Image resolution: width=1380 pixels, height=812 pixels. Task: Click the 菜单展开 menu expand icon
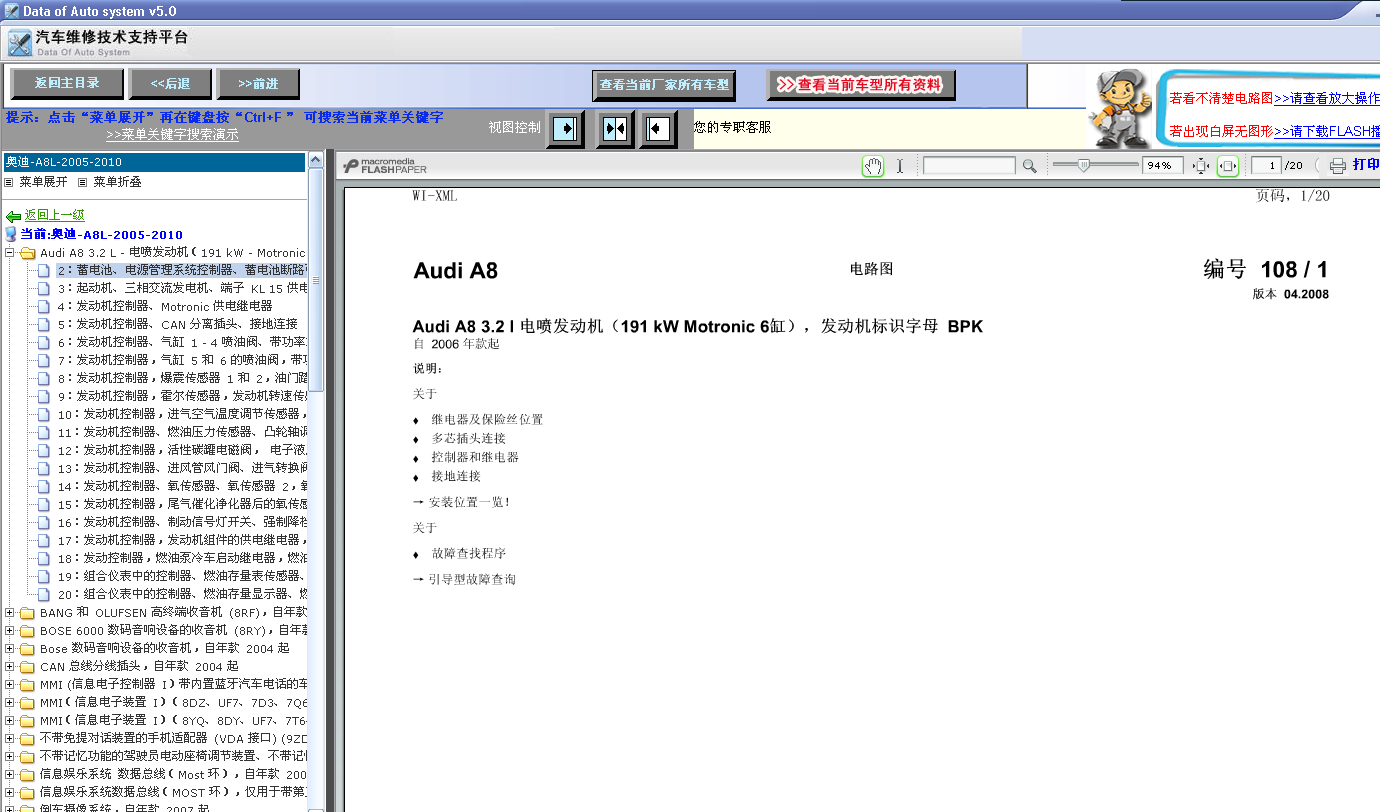click(9, 182)
